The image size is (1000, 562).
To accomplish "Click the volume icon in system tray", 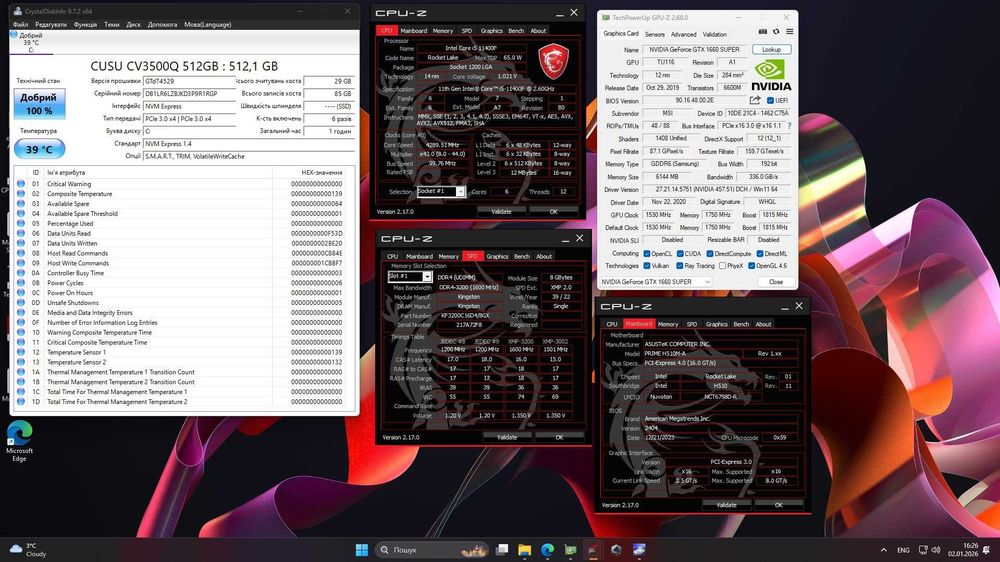I will [936, 549].
